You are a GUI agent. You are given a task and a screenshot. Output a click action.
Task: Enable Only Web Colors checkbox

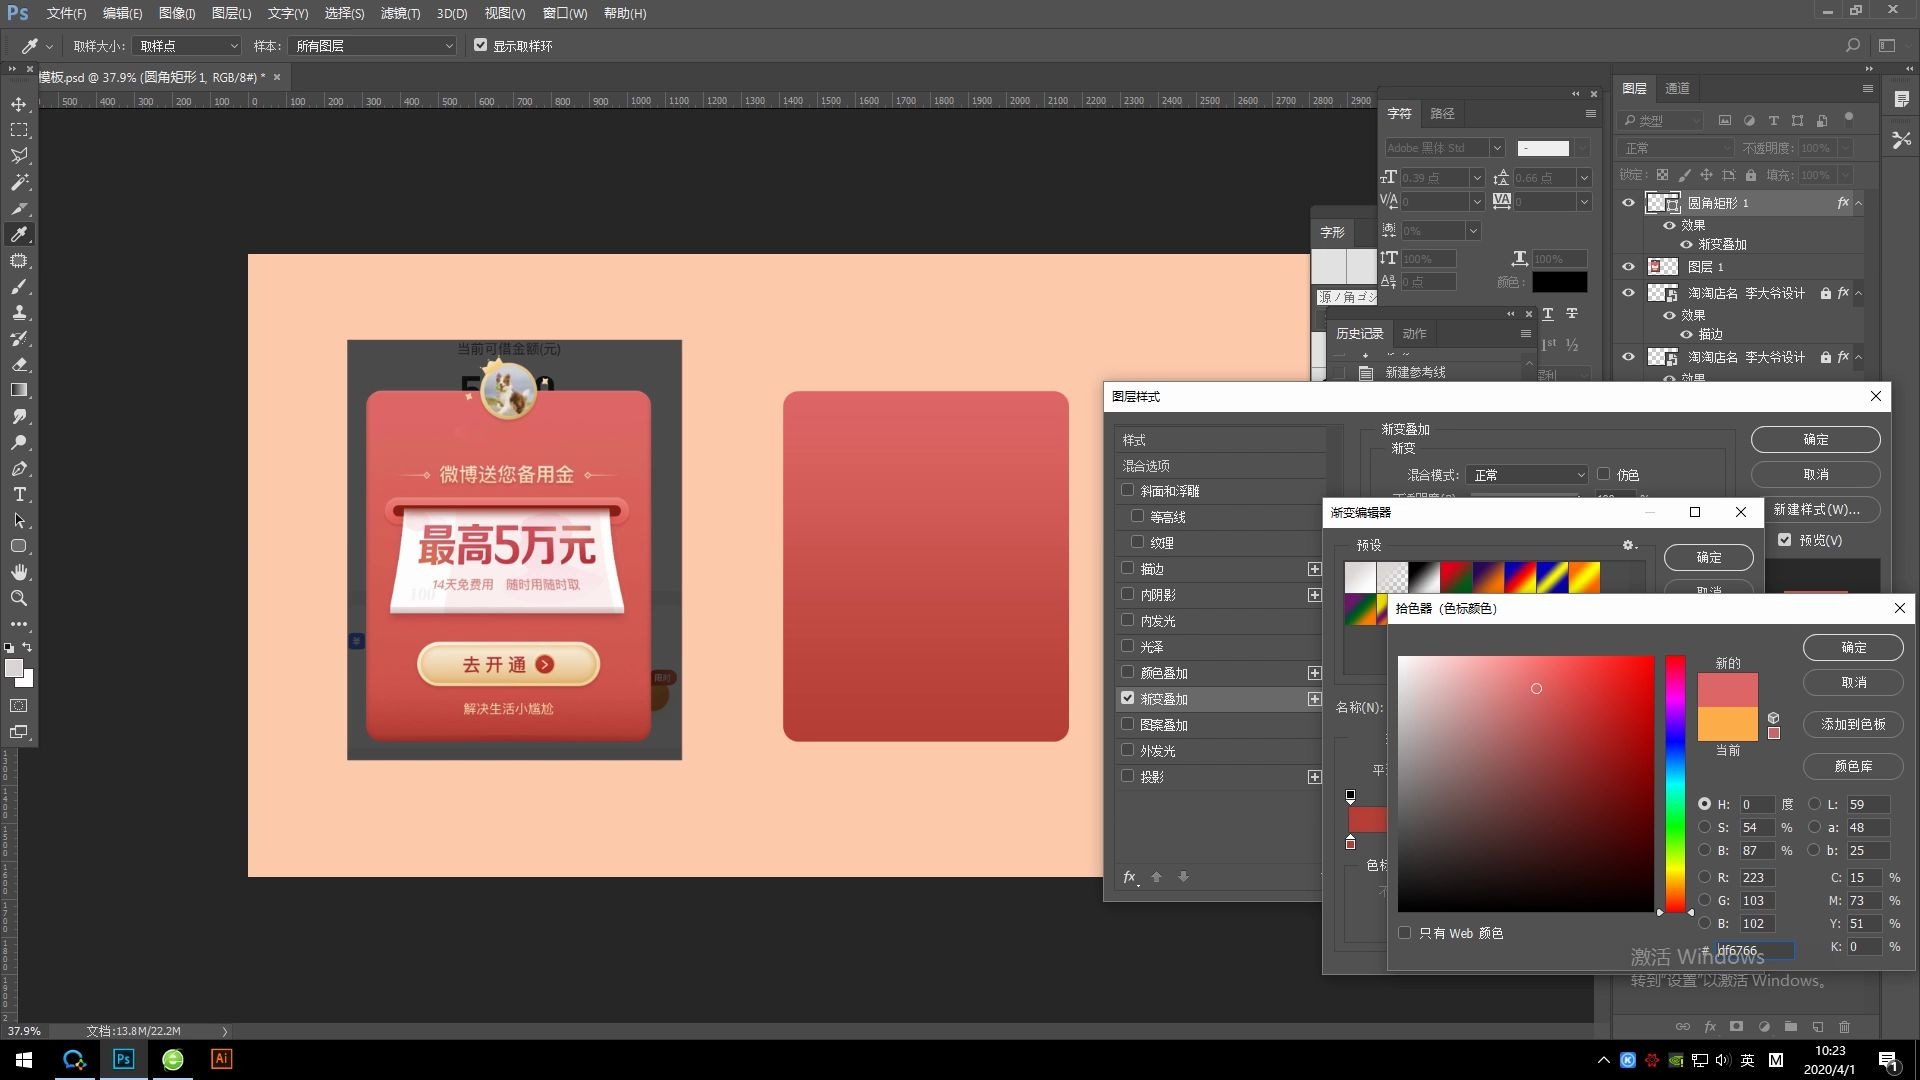[x=1405, y=933]
